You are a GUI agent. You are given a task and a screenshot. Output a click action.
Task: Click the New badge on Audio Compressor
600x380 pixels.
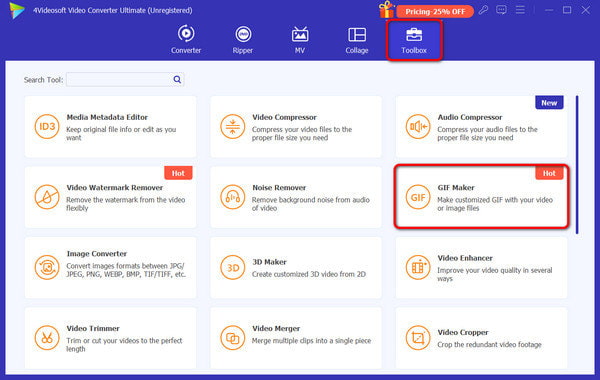549,103
